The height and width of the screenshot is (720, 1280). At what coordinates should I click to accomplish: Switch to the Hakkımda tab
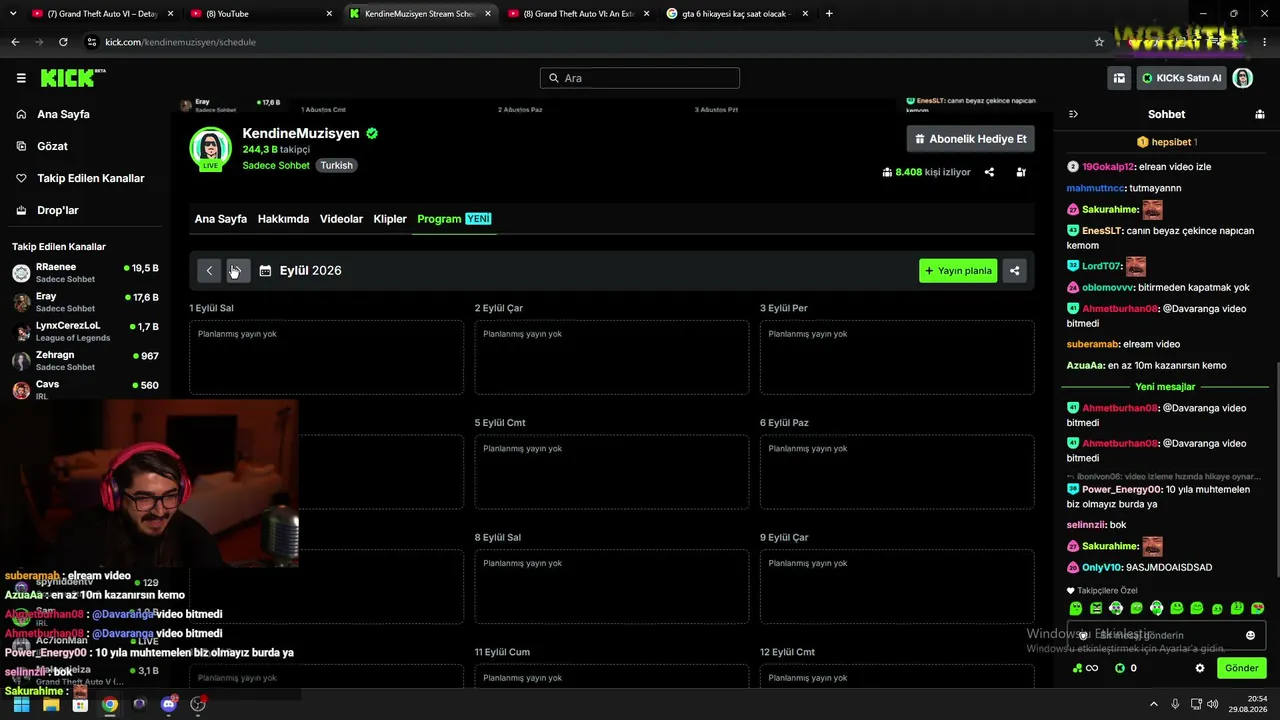283,219
